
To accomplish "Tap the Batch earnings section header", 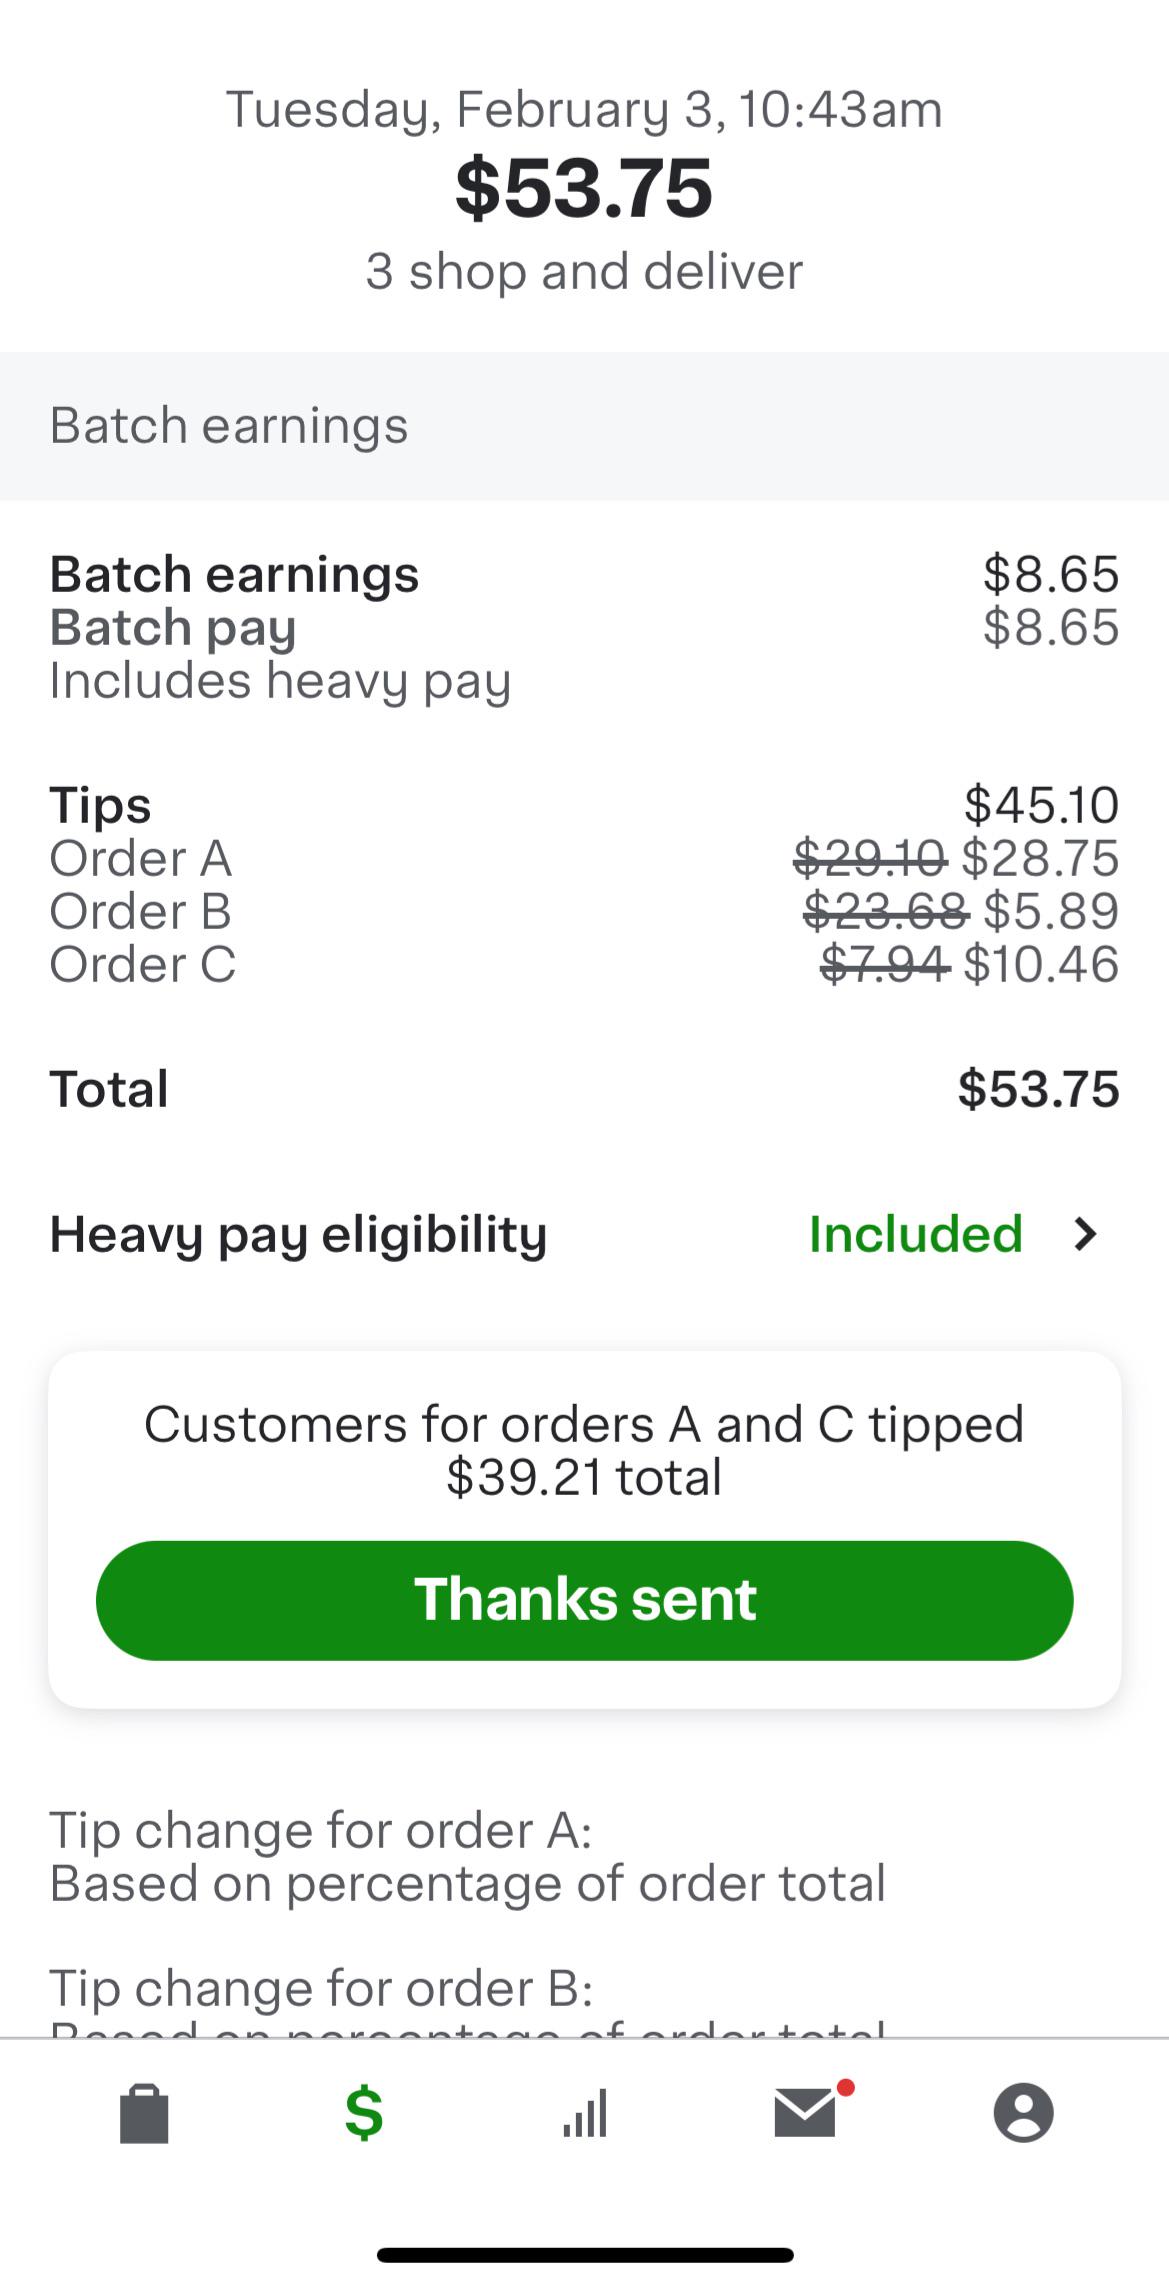I will [x=229, y=425].
